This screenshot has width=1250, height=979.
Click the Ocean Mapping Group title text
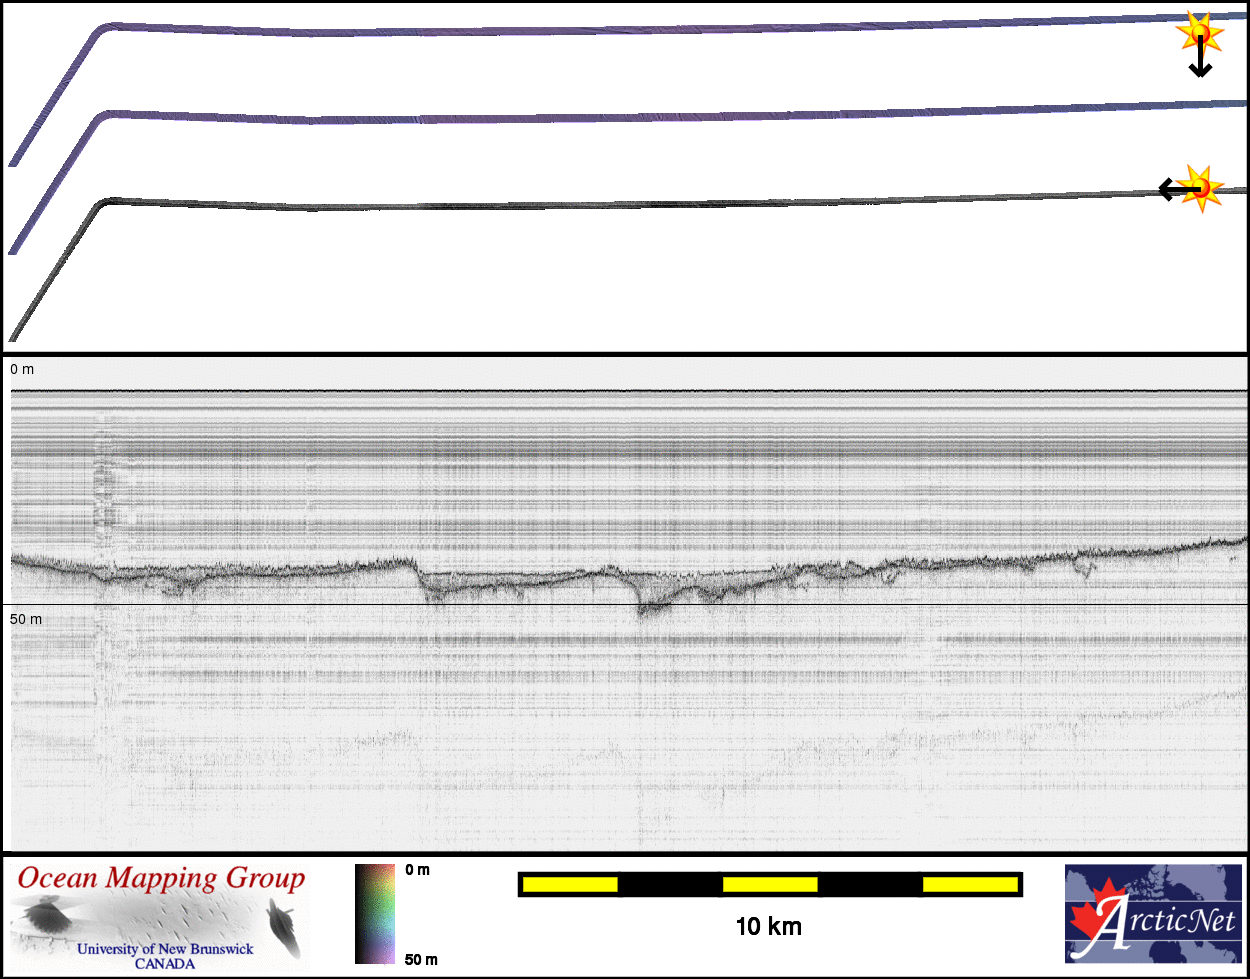point(162,879)
